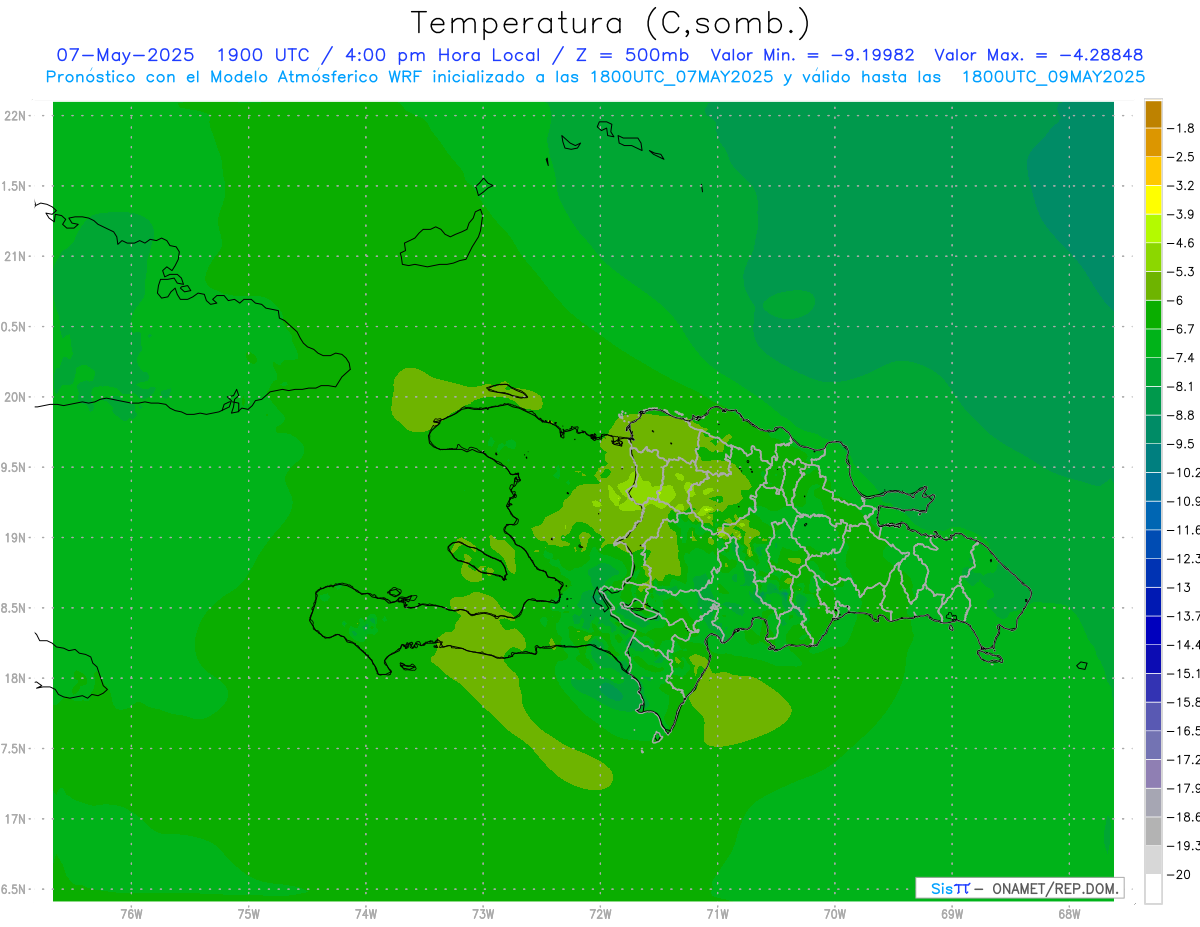
Task: Click the "18N" latitude label
Action: pos(16,679)
